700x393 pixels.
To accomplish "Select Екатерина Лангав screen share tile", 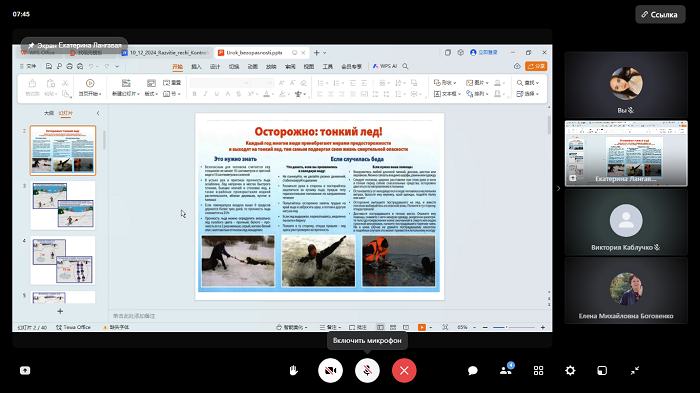I will [626, 153].
